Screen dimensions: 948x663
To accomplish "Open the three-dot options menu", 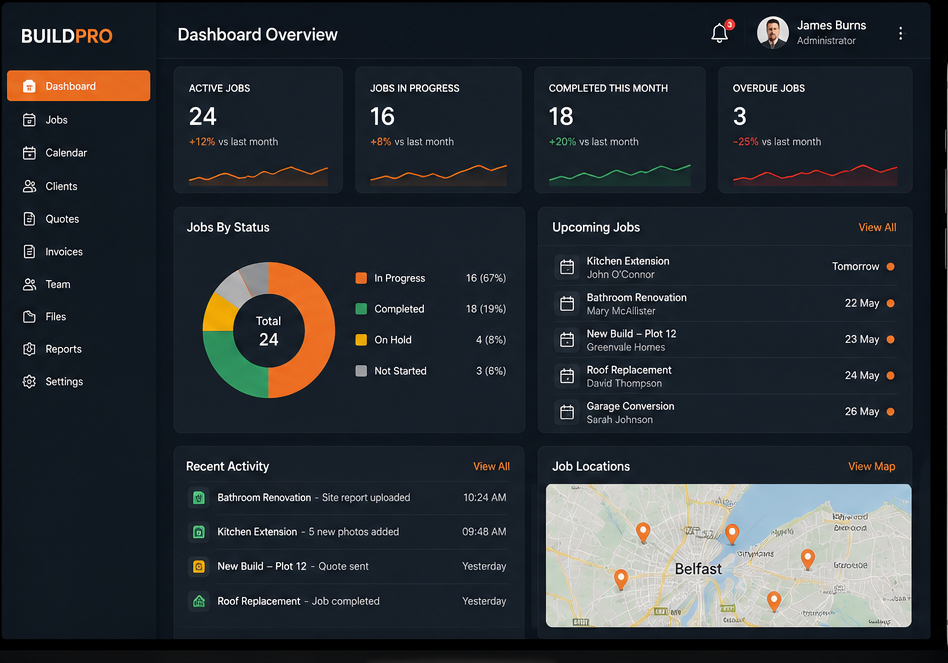I will pos(900,33).
